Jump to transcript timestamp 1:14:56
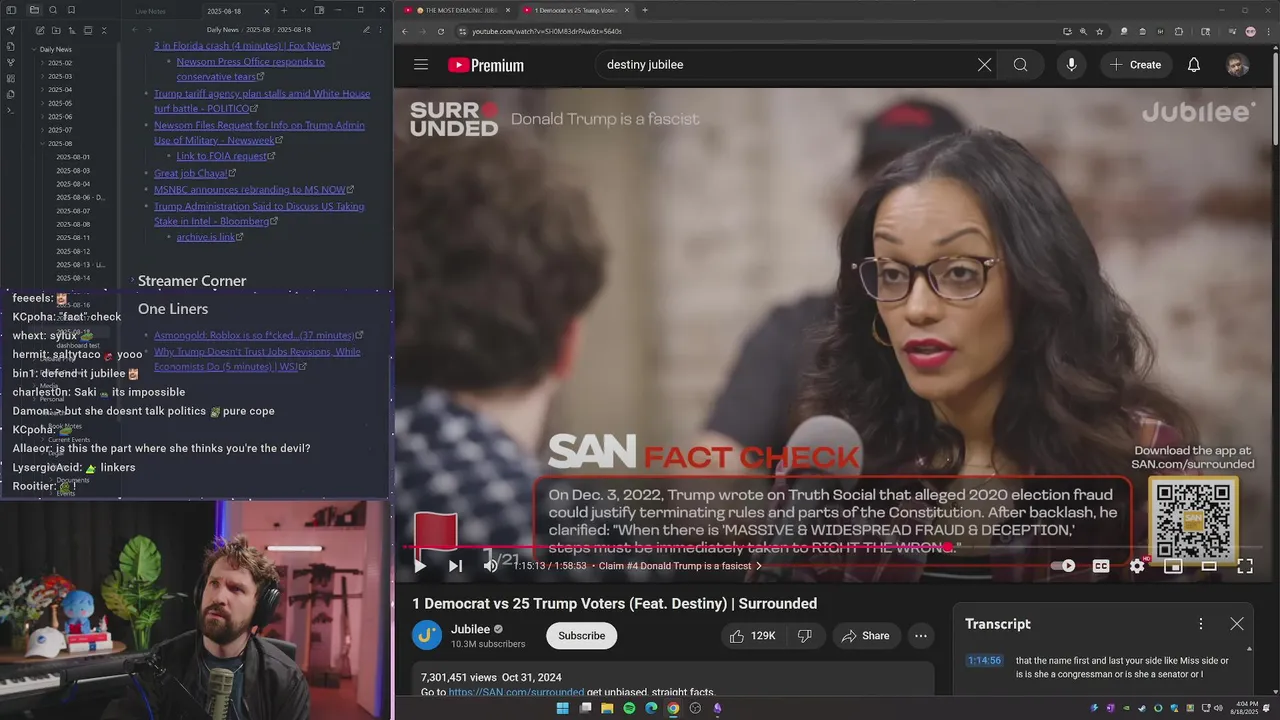The height and width of the screenshot is (720, 1280). coord(984,661)
